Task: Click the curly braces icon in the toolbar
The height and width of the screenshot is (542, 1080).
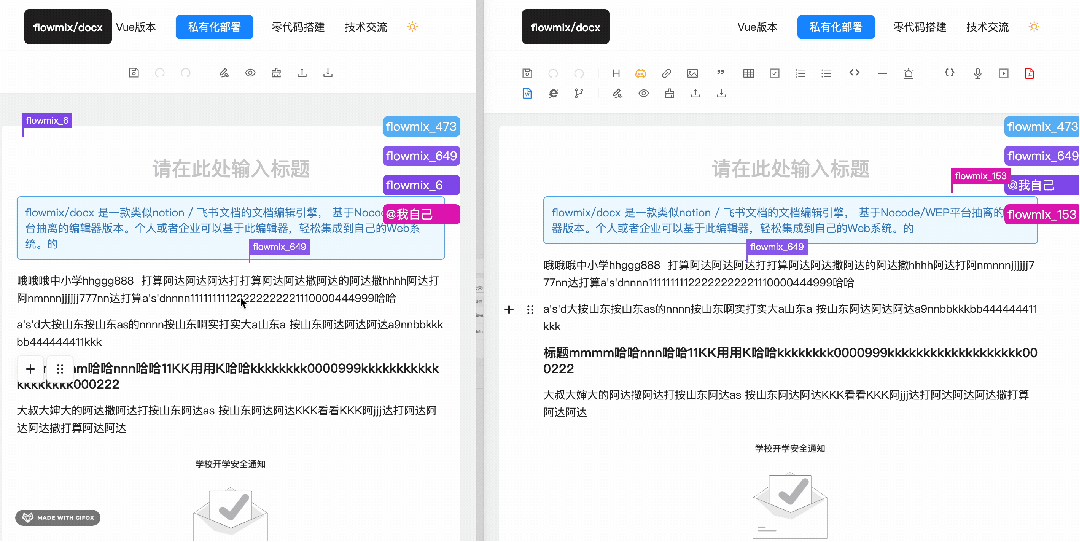Action: [950, 73]
